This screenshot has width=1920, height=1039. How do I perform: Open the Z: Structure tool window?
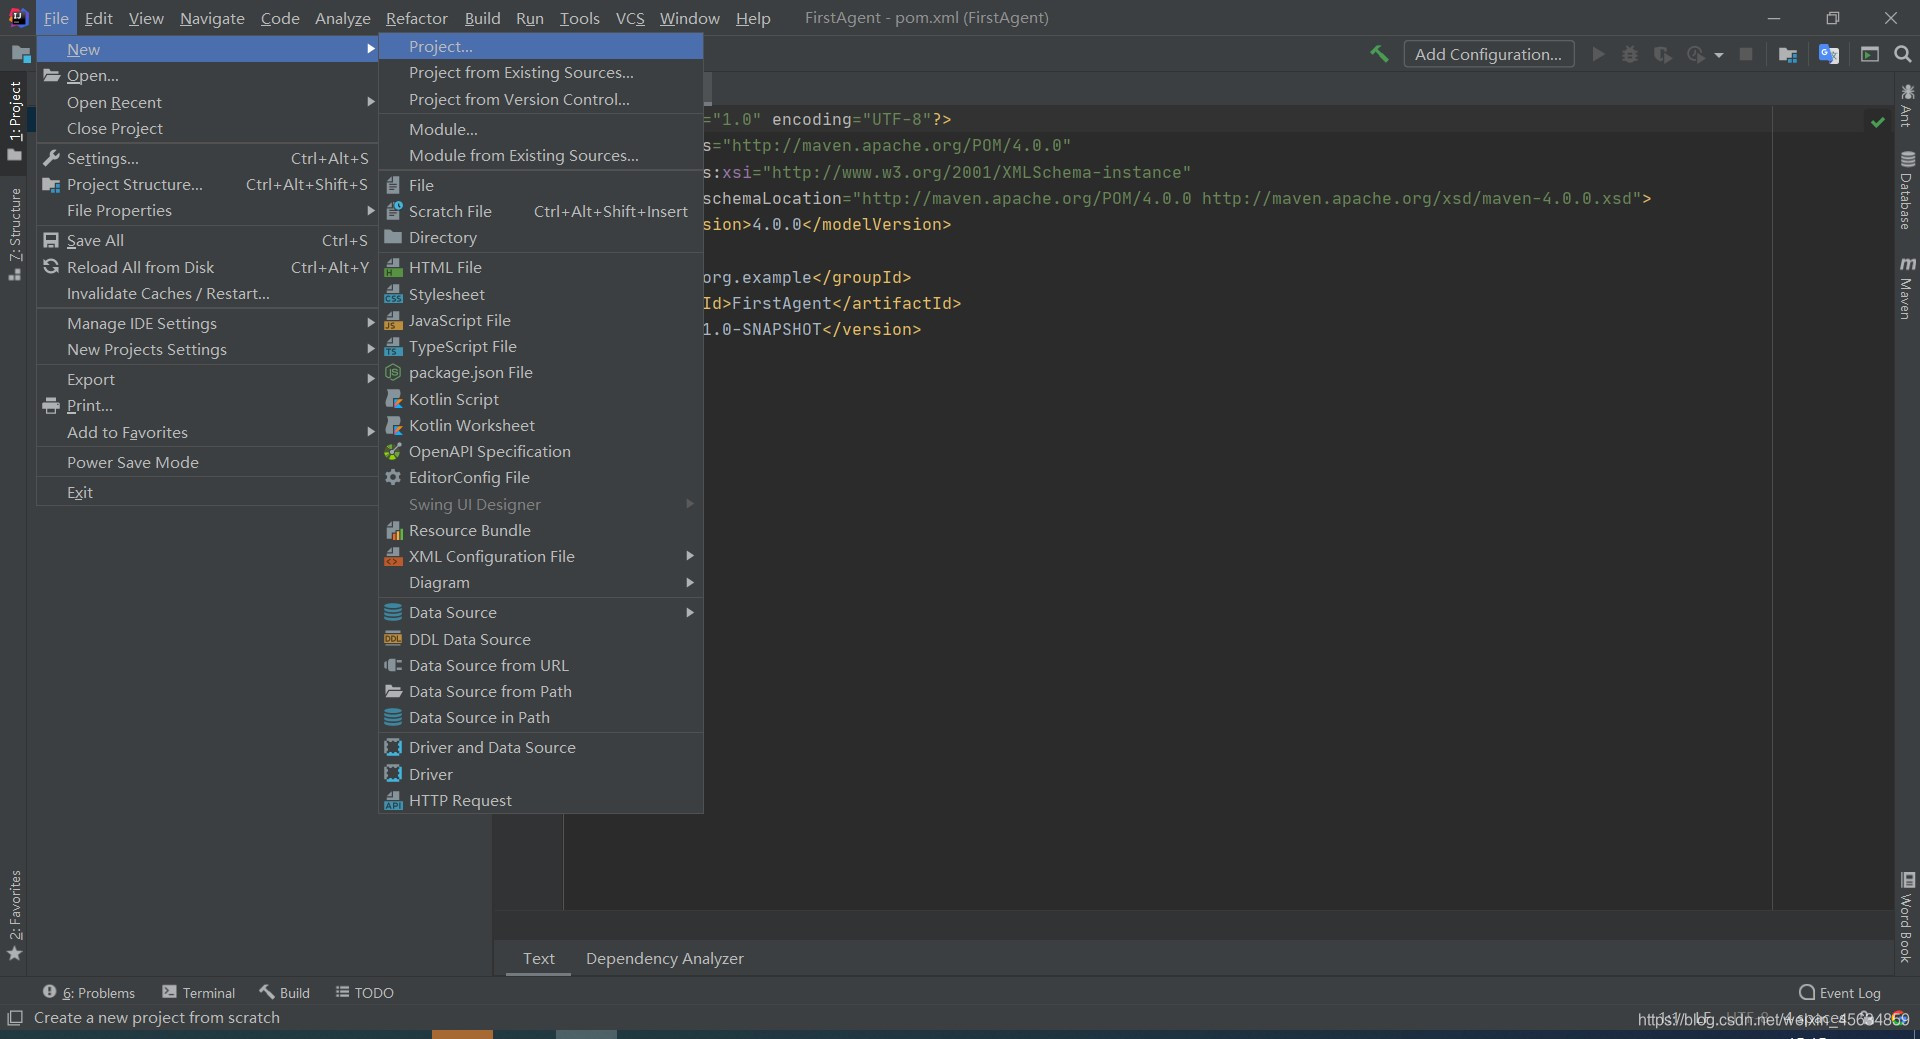15,233
